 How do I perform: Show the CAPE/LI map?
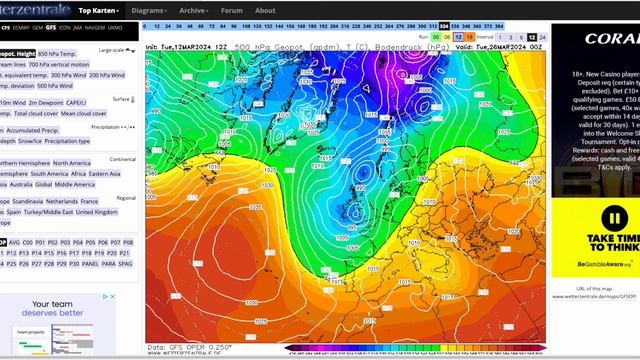point(76,103)
